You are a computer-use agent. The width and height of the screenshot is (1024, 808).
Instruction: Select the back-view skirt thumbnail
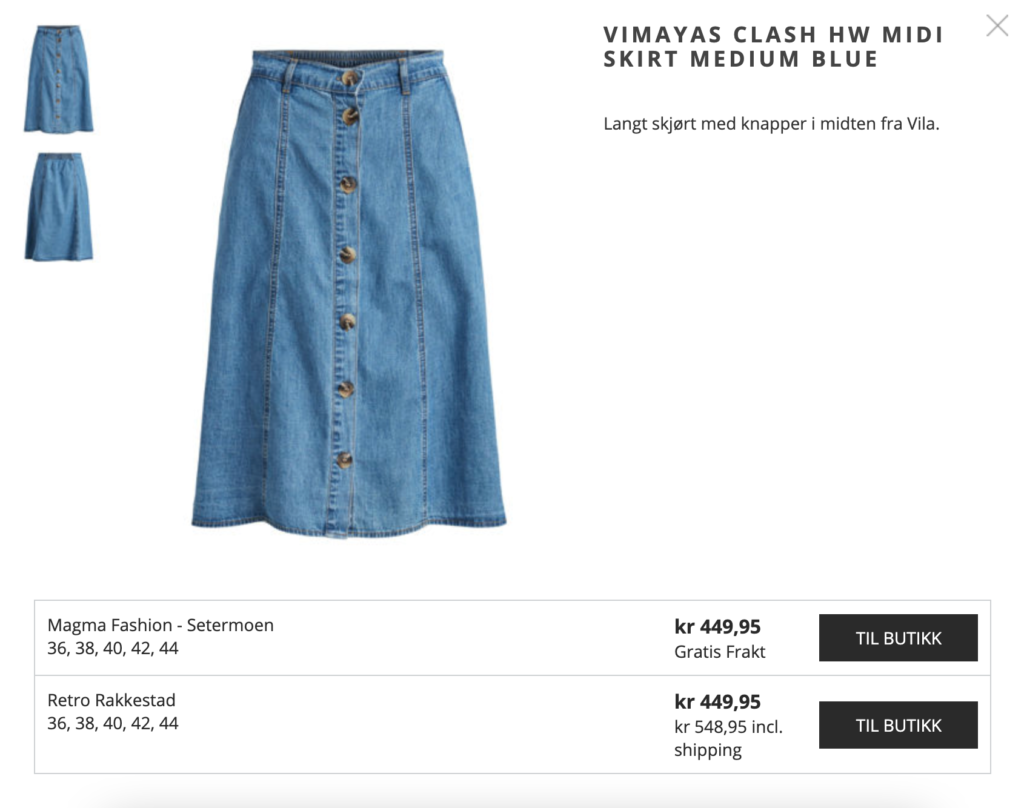coord(59,206)
